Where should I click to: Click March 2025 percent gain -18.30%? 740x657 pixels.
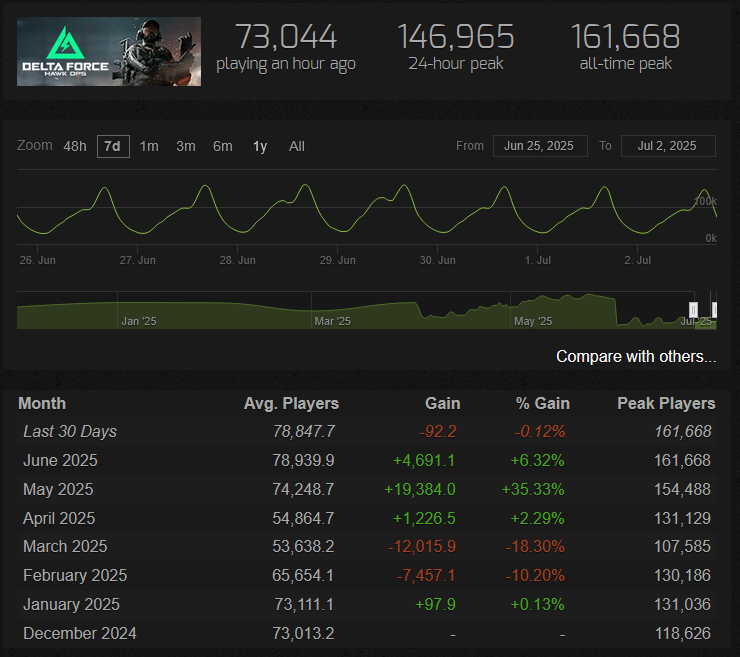click(535, 547)
